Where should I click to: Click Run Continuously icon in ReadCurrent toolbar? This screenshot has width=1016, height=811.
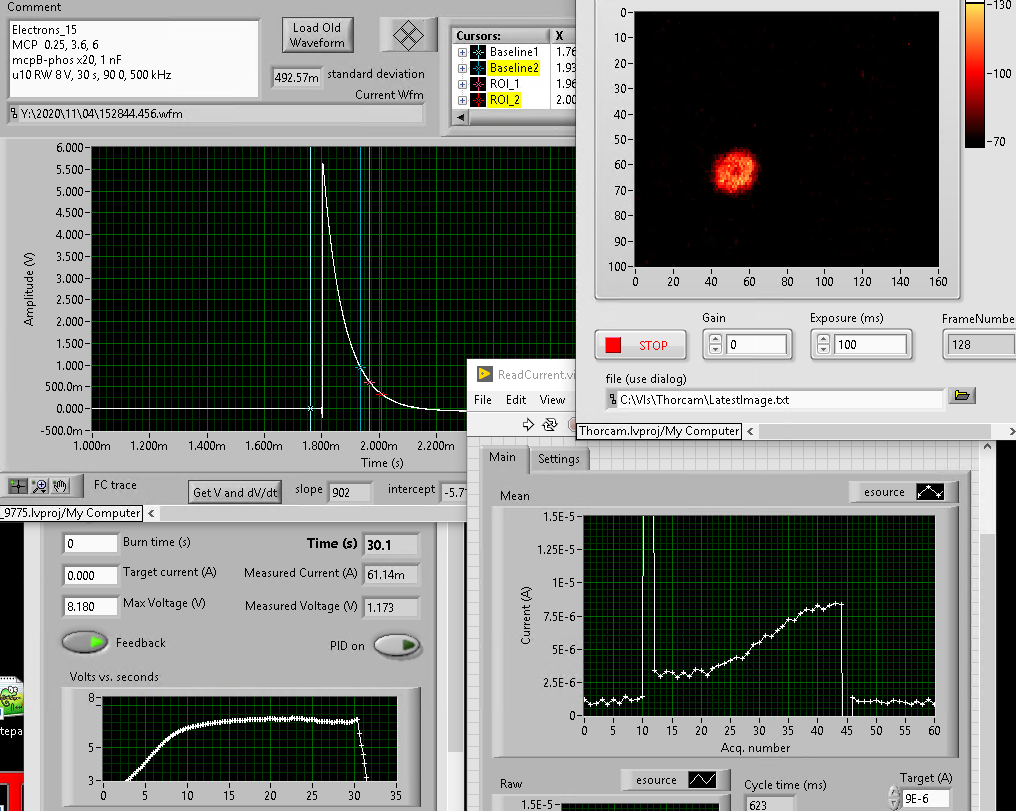click(x=550, y=424)
